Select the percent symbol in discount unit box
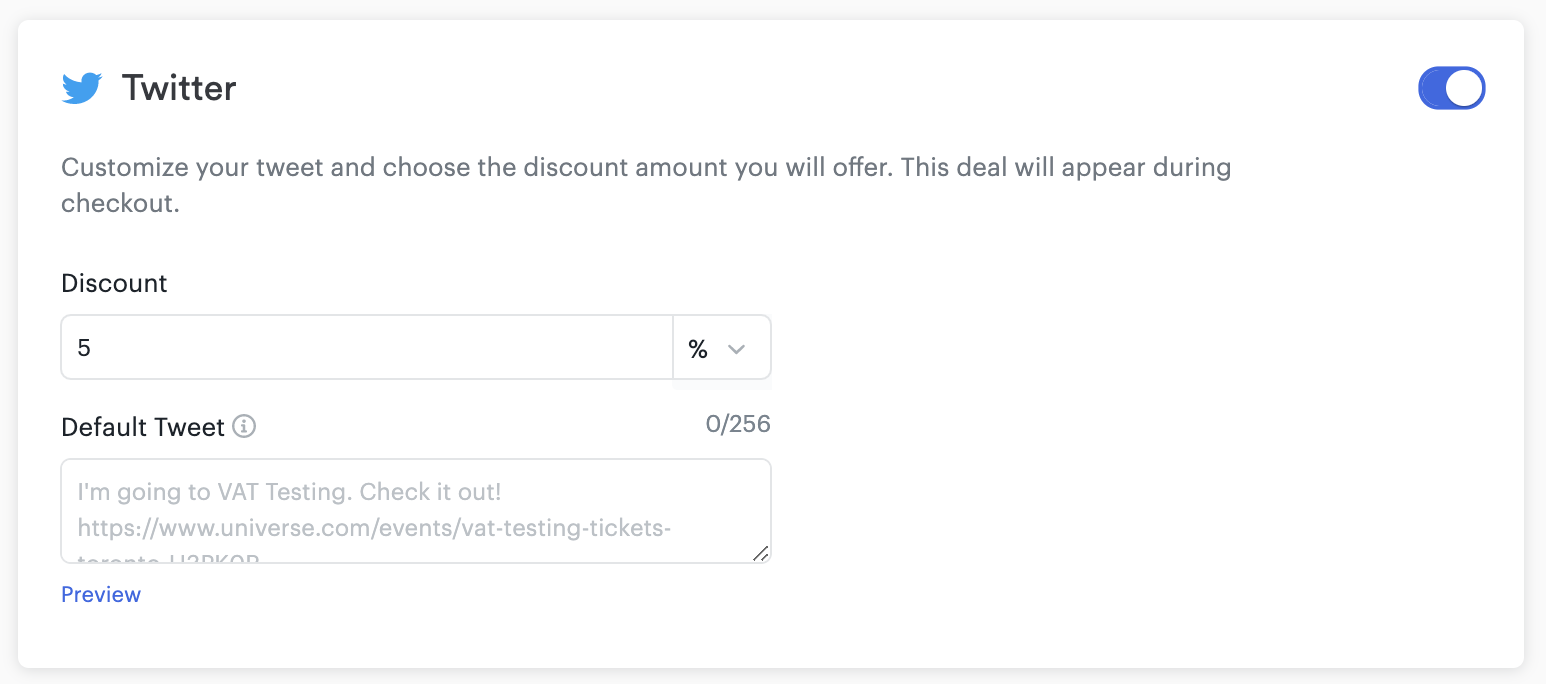The height and width of the screenshot is (684, 1546). 698,349
